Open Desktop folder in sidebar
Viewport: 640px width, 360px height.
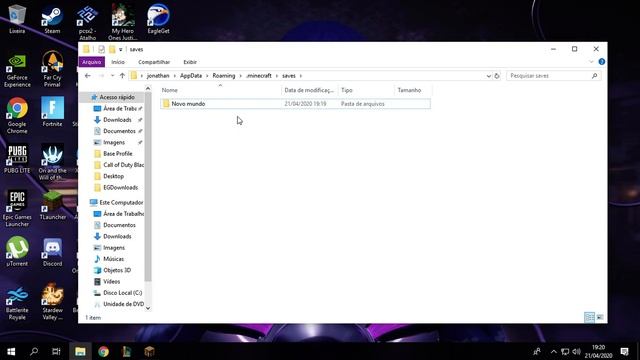(113, 176)
